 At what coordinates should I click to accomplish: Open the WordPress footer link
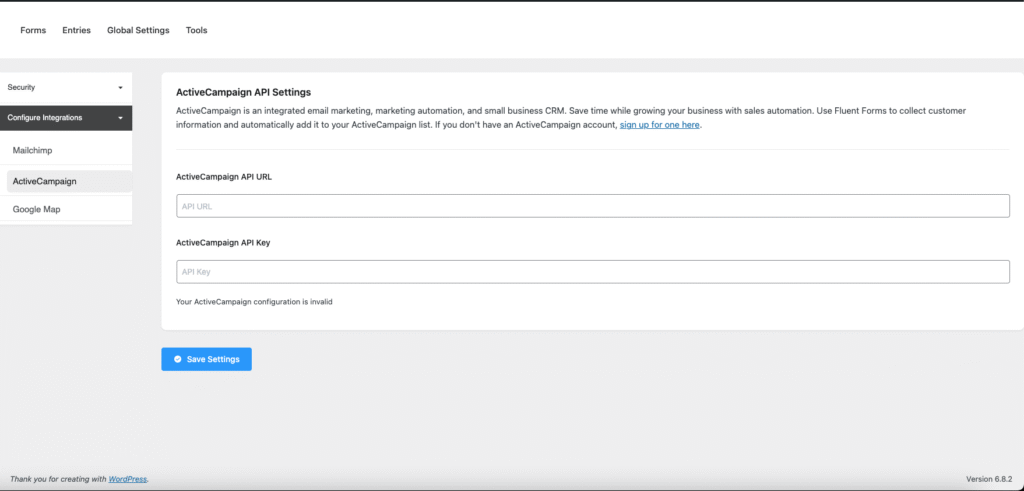[x=127, y=479]
